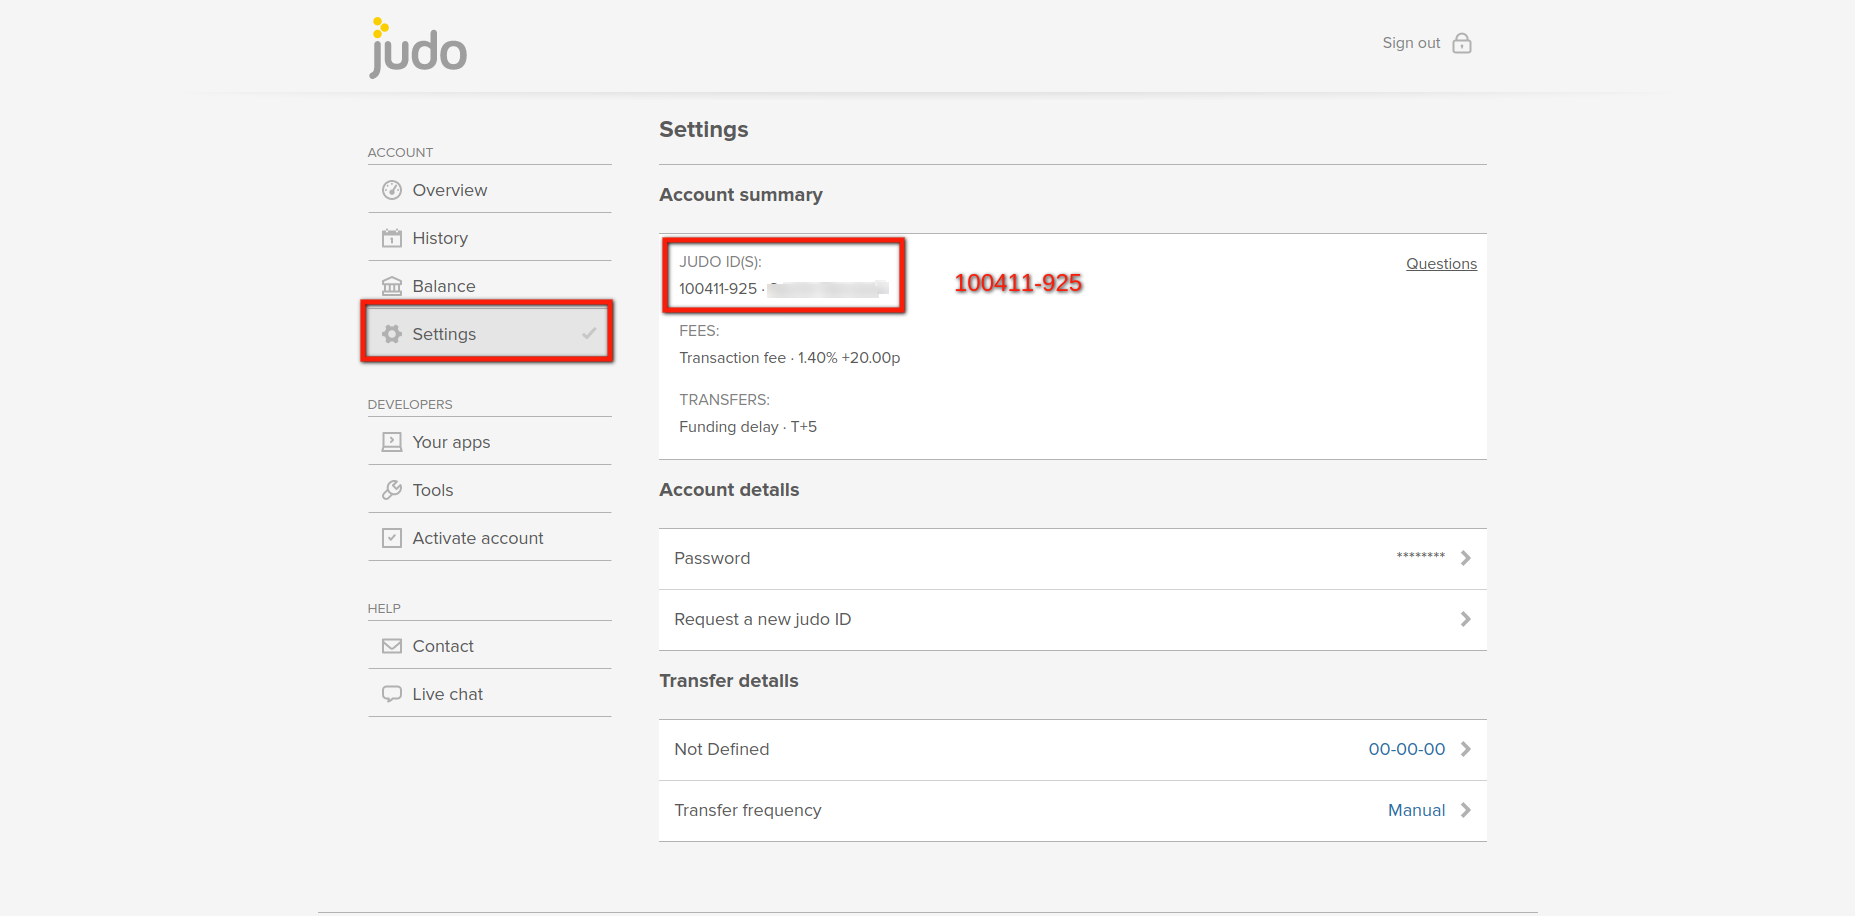This screenshot has width=1855, height=916.
Task: Click the Balance bank icon
Action: [392, 286]
